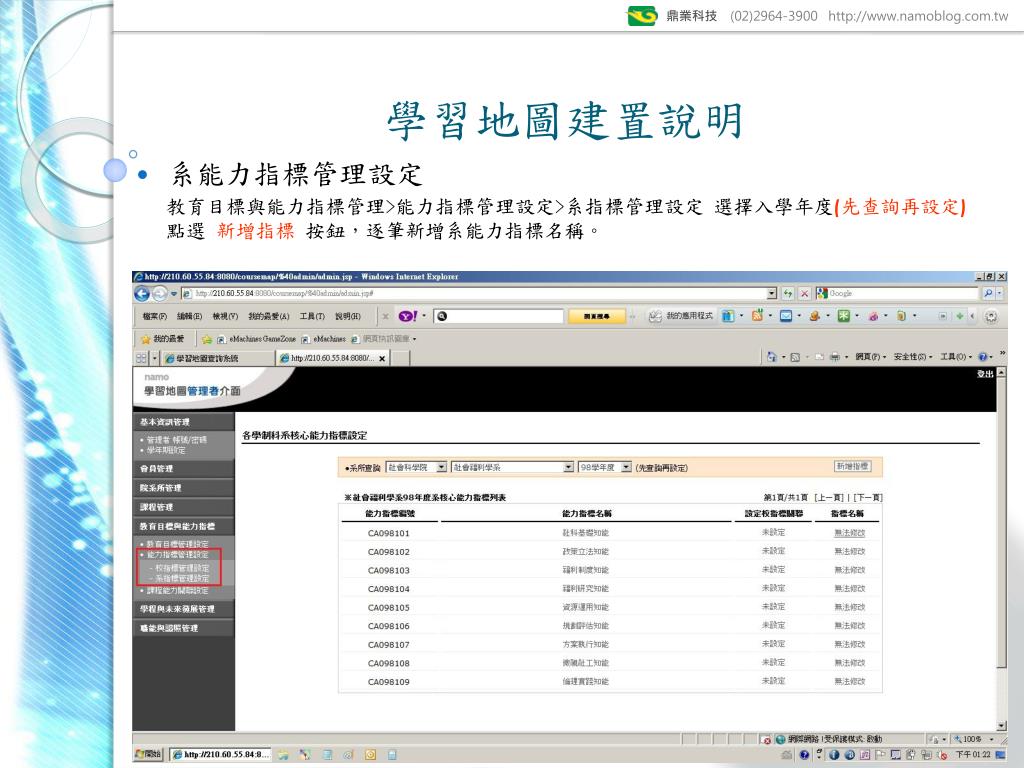Click 無法修改 link in row CA098101

(850, 533)
